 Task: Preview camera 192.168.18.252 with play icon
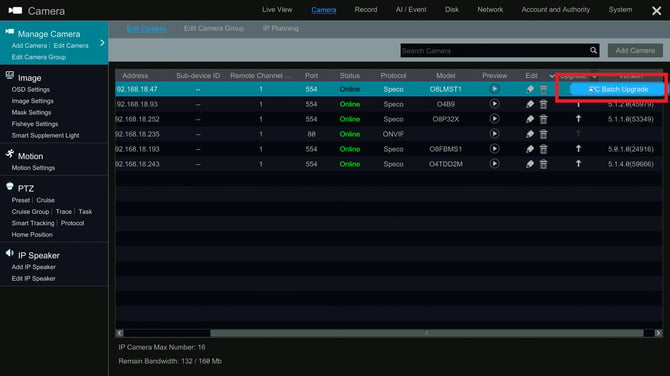494,119
